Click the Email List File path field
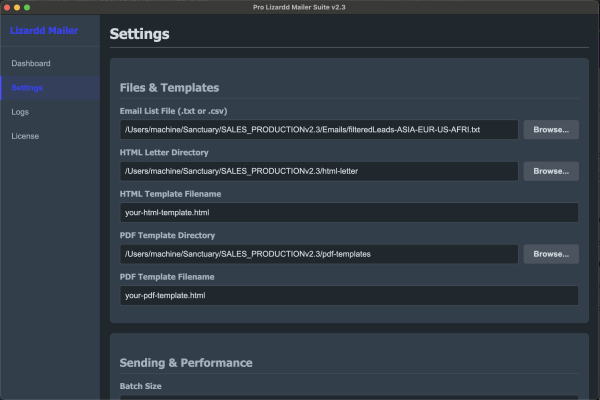The image size is (600, 400). [318, 130]
